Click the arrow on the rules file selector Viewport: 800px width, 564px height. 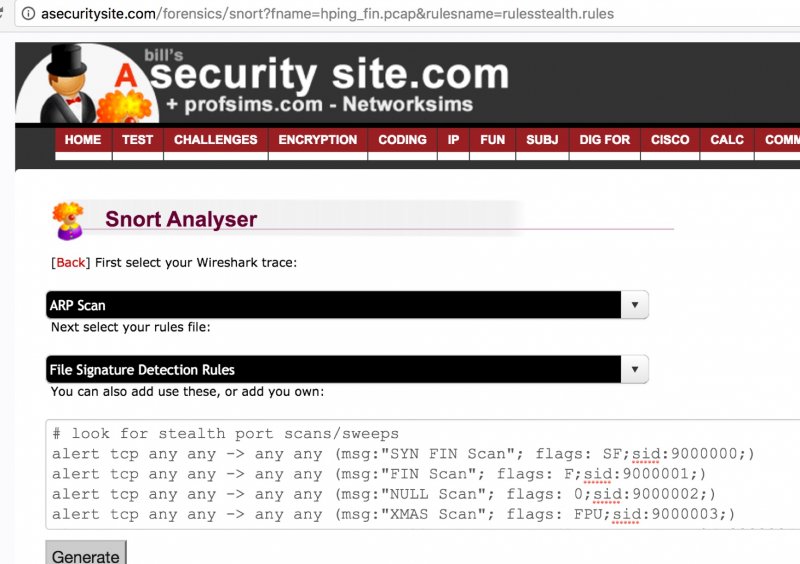[x=635, y=370]
